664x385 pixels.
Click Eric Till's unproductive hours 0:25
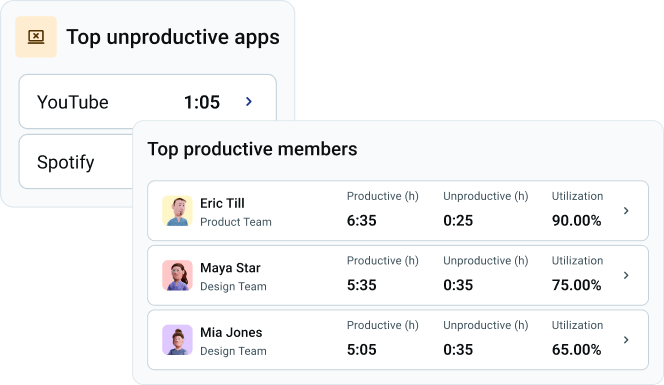click(458, 221)
